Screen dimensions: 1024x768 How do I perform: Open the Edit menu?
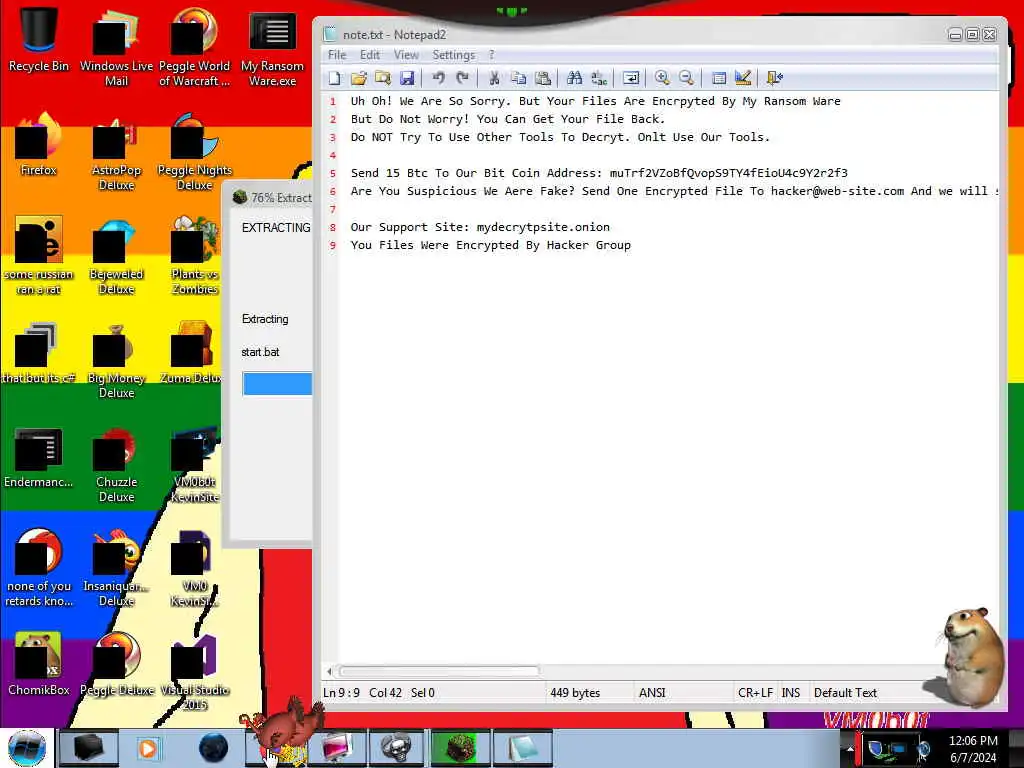coord(370,55)
